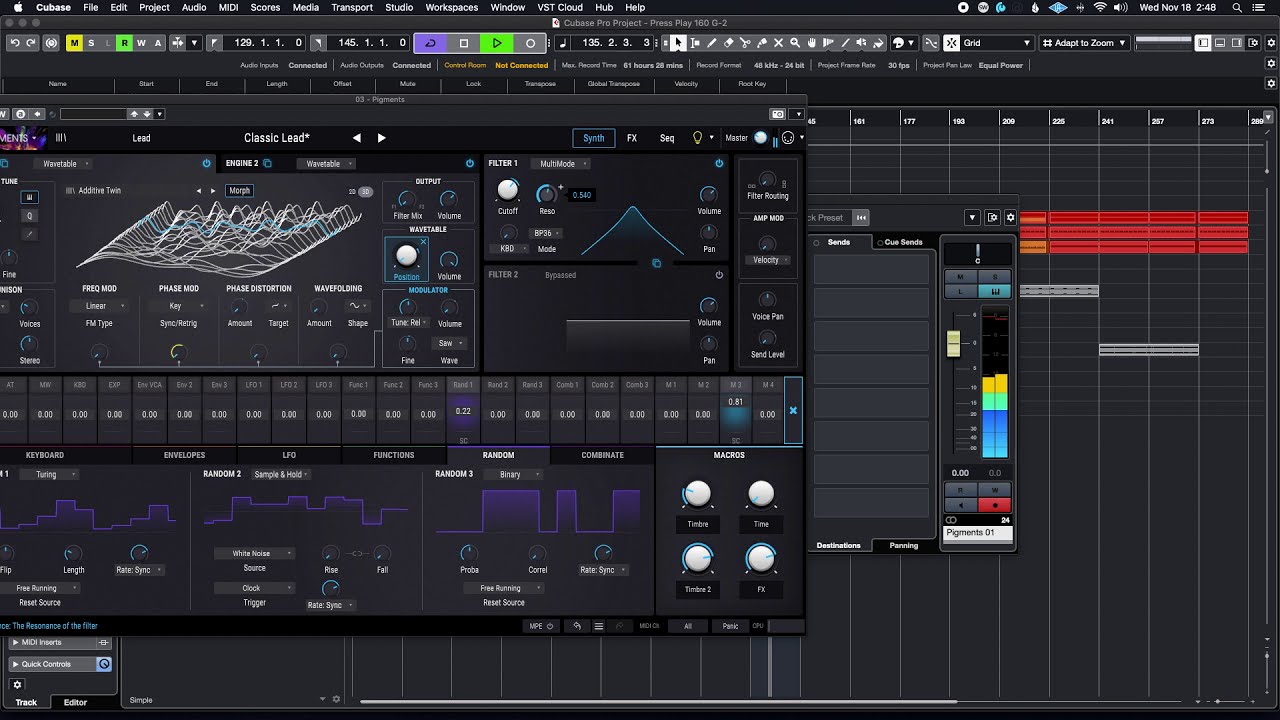The height and width of the screenshot is (720, 1280).
Task: Open Pigments sound design tips lightbulb
Action: click(x=697, y=138)
